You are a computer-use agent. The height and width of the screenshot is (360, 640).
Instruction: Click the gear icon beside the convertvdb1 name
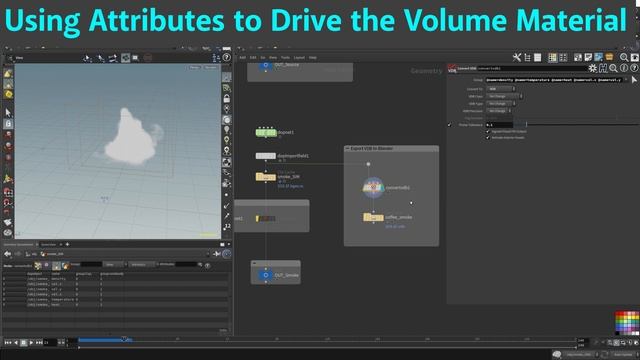(x=592, y=69)
